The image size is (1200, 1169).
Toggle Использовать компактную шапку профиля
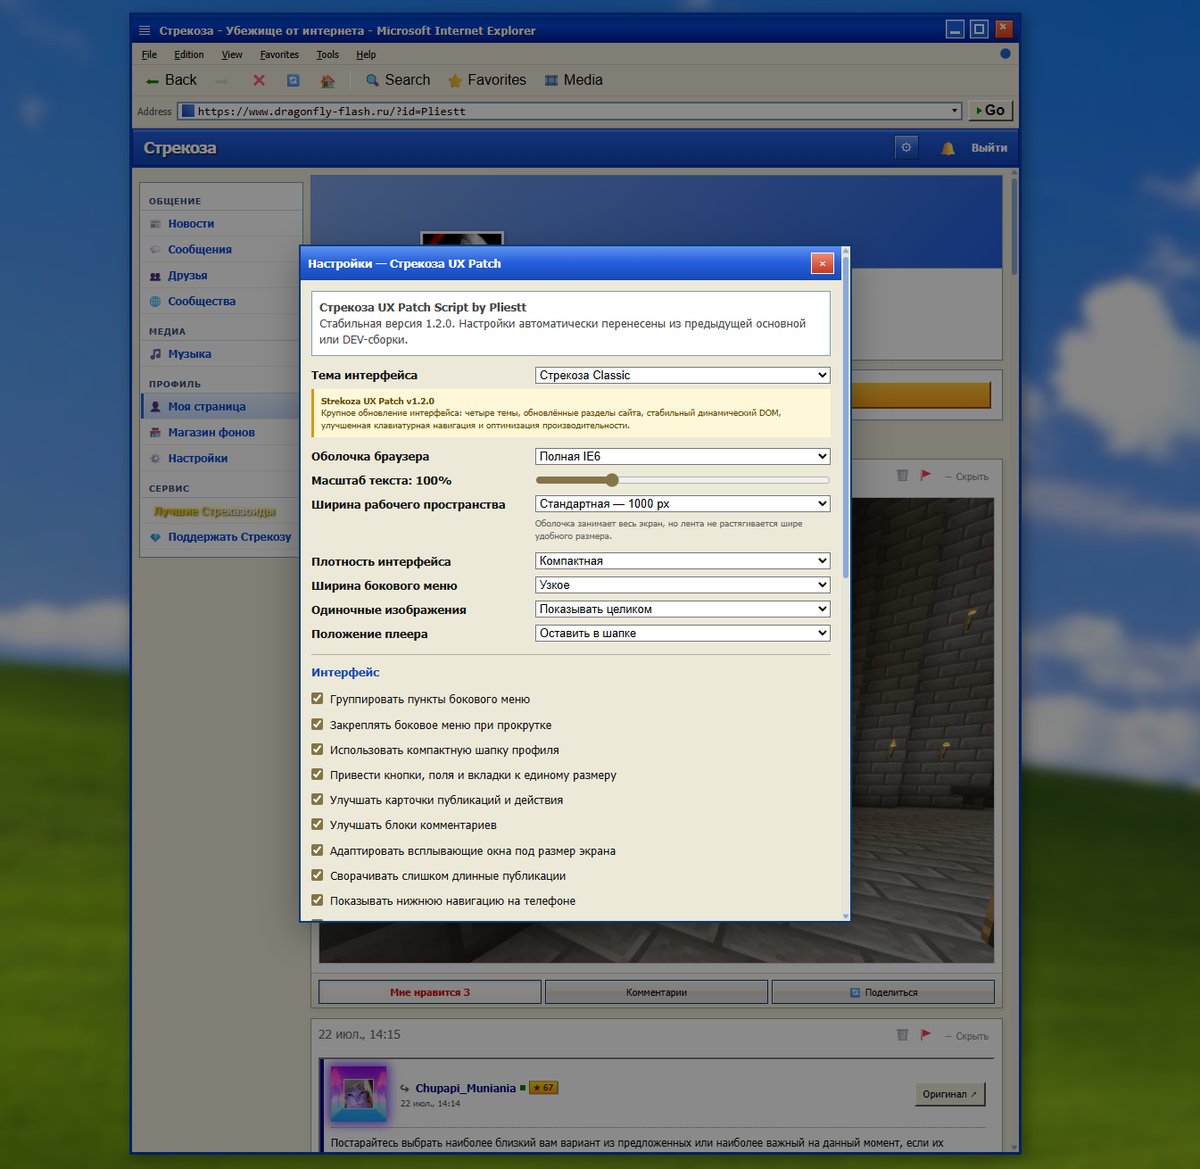pos(317,749)
